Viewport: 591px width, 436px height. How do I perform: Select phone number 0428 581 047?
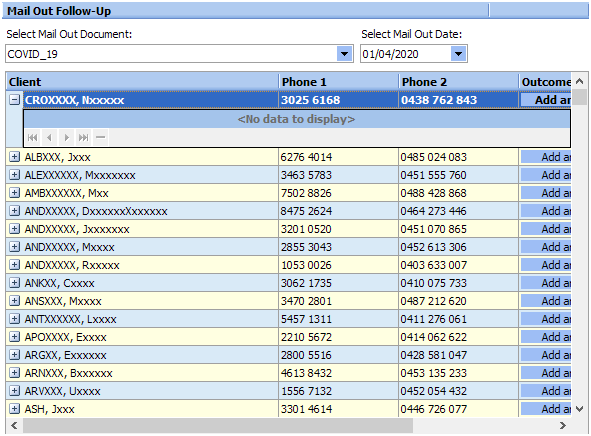433,355
